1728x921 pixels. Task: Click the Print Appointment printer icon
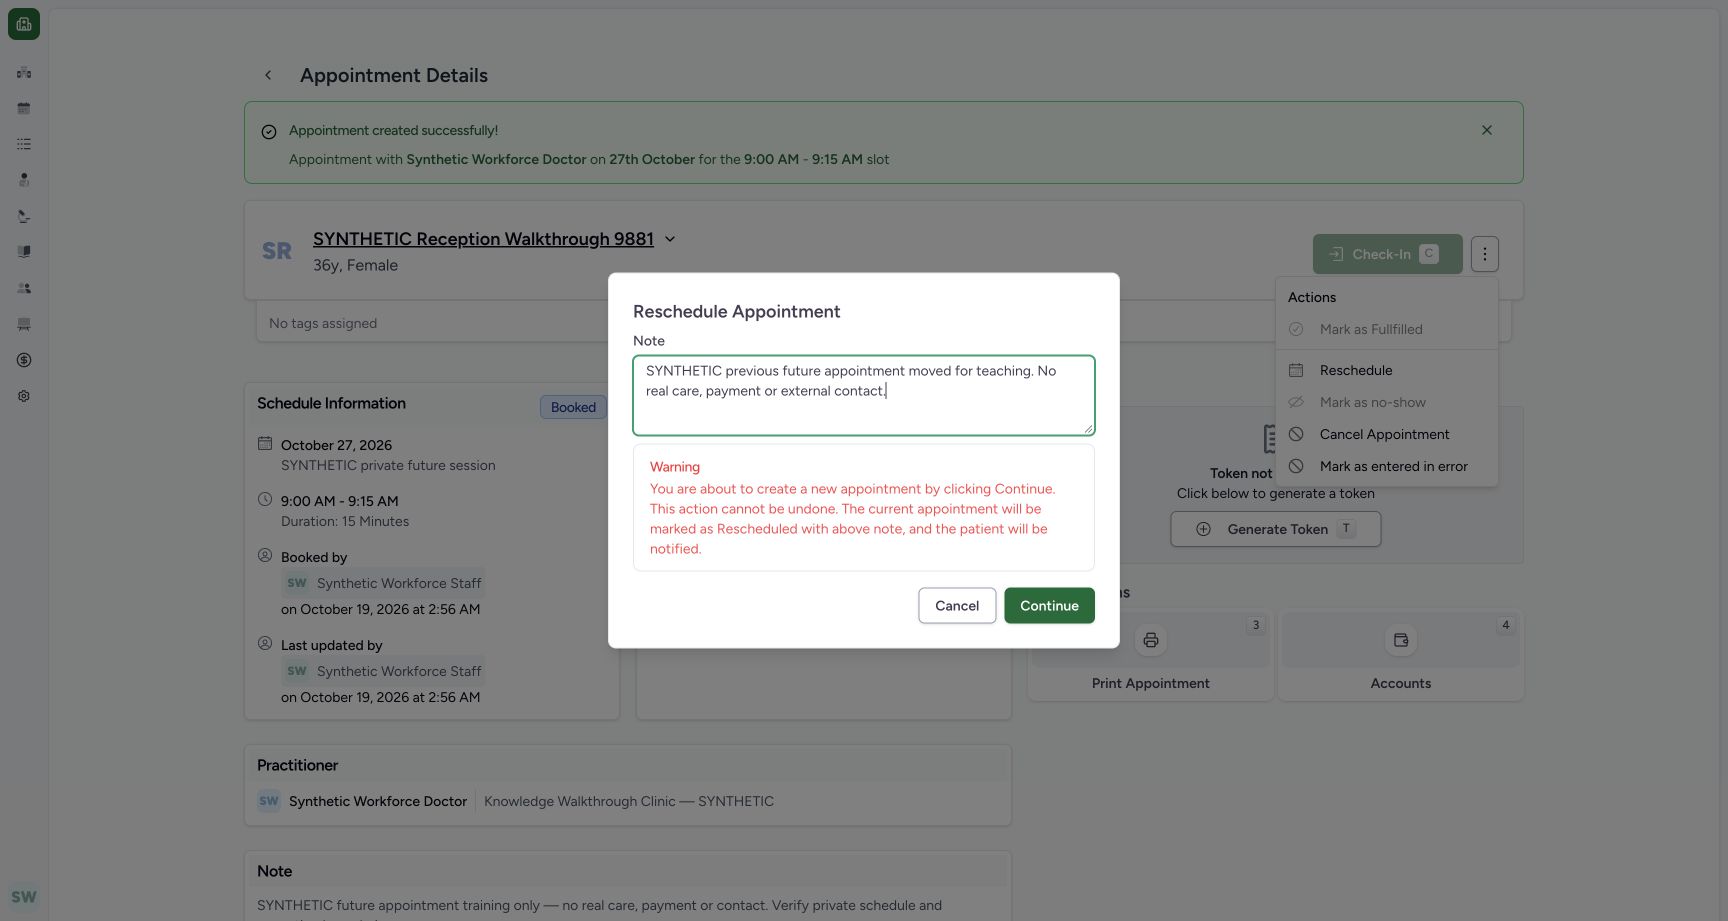[1151, 640]
